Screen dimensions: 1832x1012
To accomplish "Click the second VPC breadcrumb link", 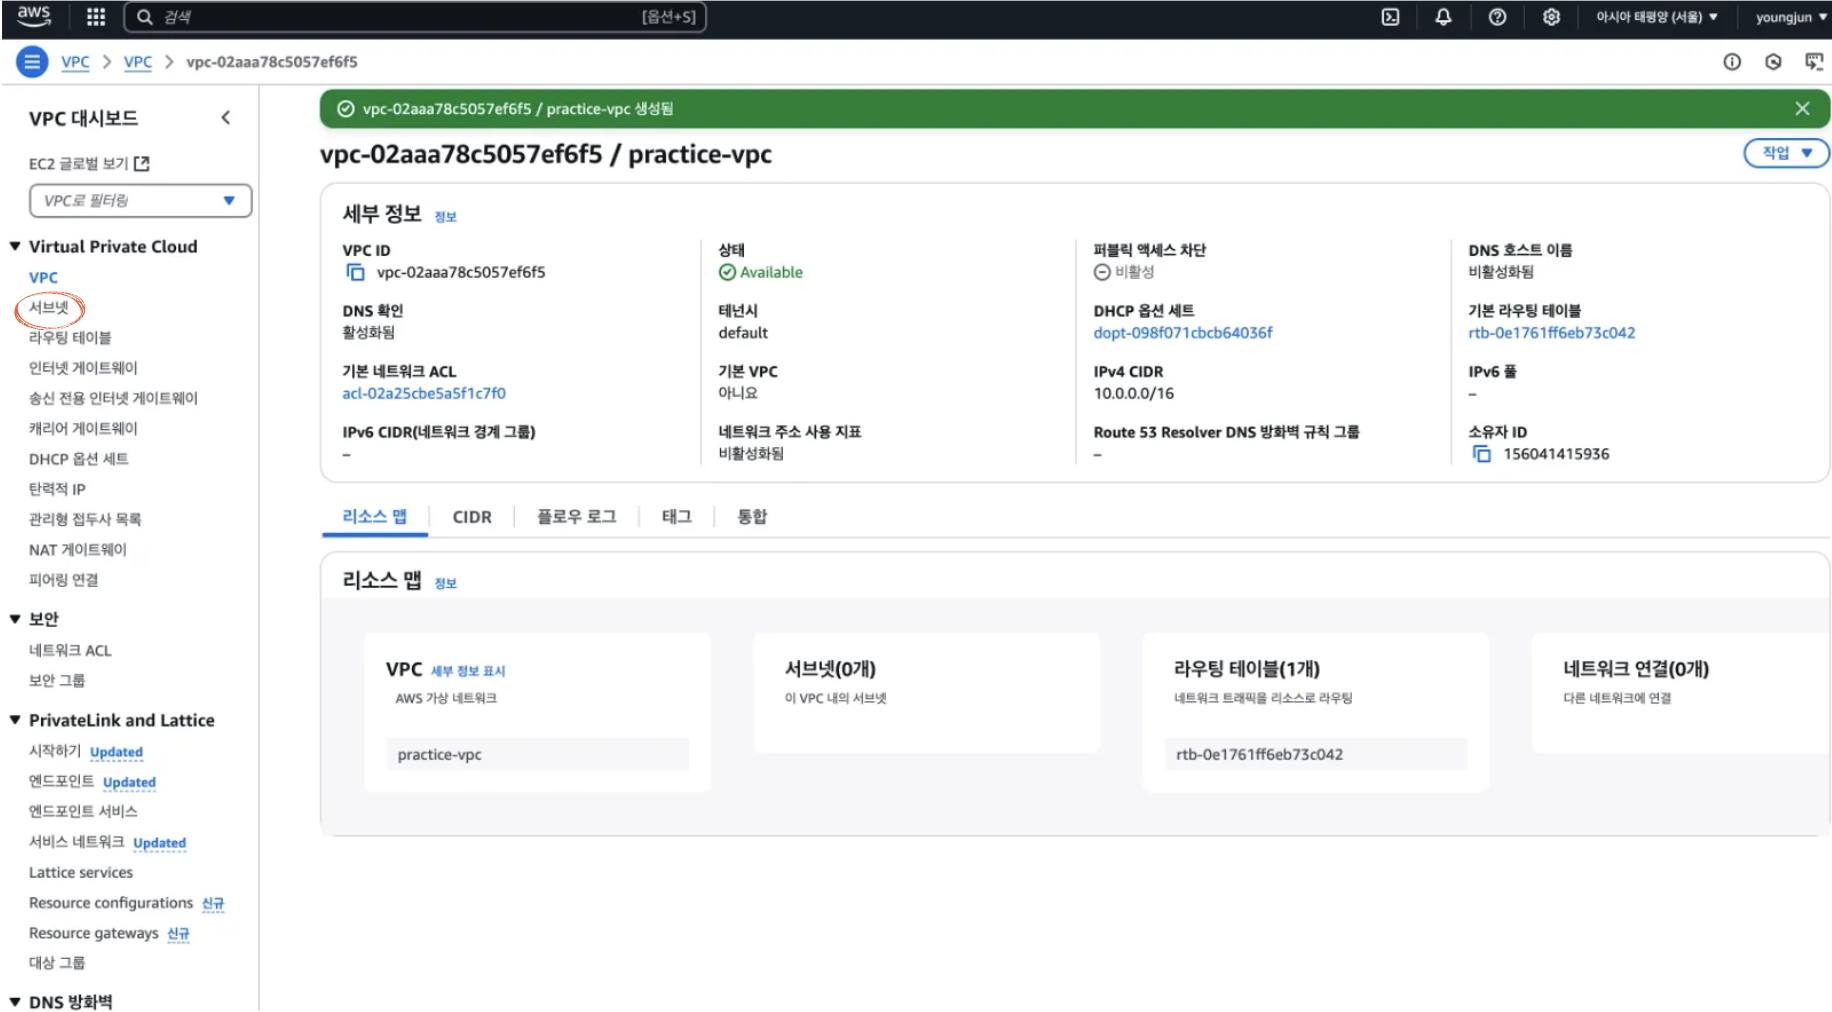I will tap(138, 62).
